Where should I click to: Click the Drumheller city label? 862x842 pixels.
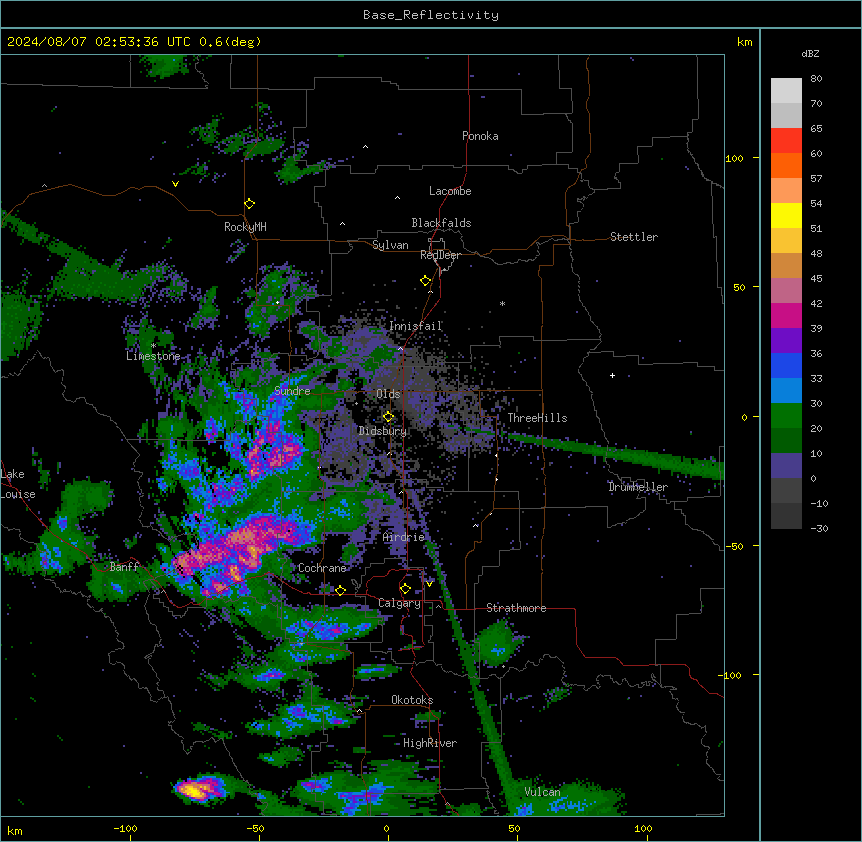click(x=638, y=487)
